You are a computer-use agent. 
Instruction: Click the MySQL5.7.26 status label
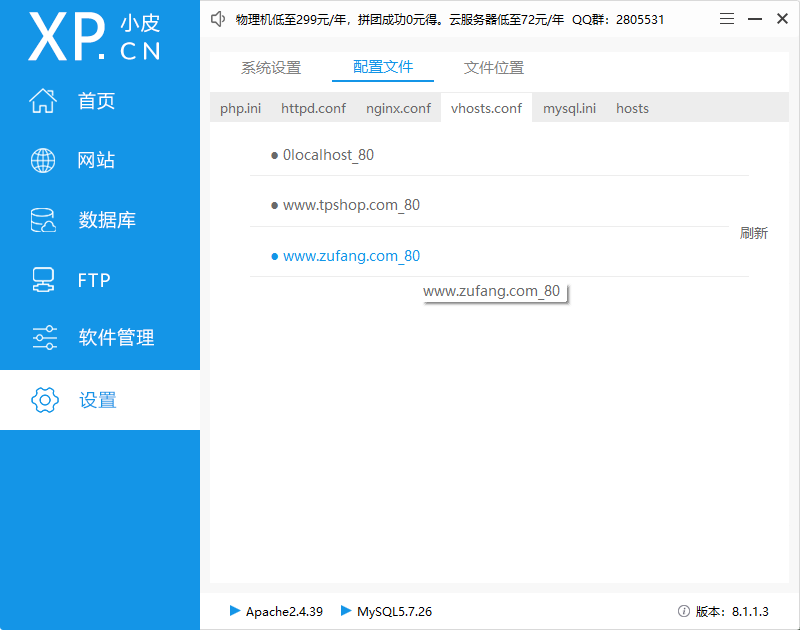[394, 611]
